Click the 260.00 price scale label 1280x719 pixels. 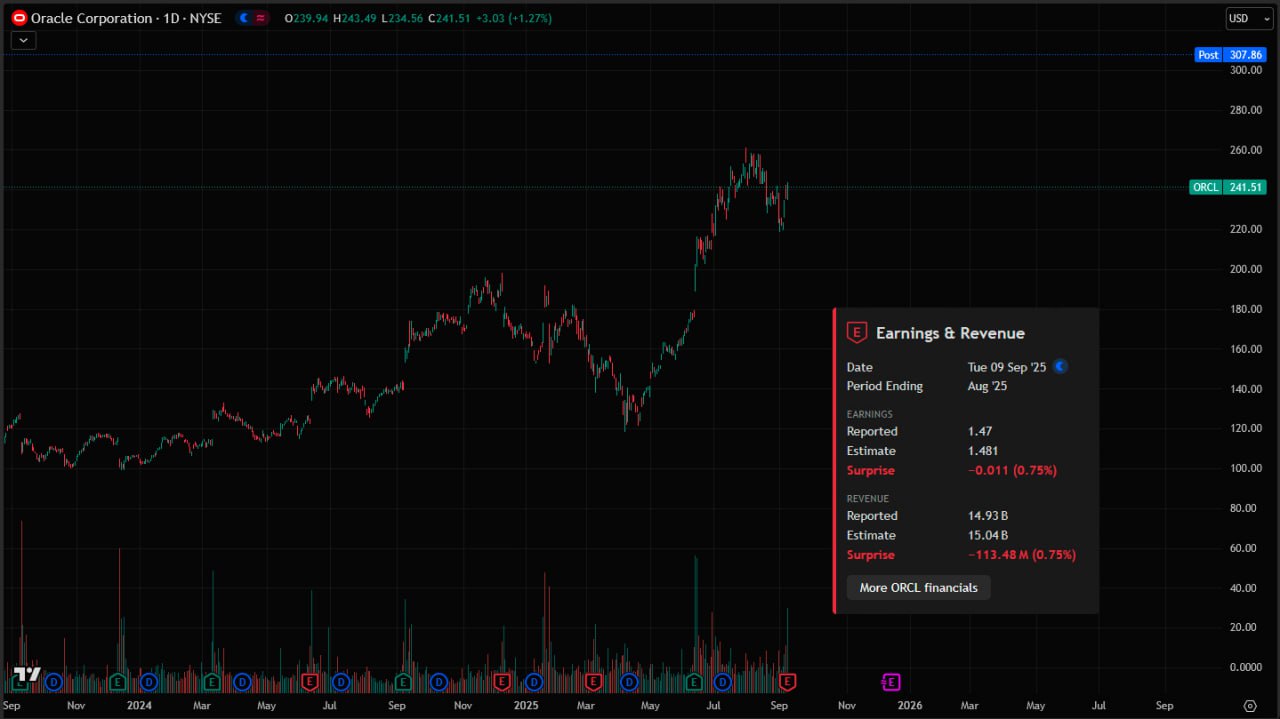click(x=1246, y=150)
